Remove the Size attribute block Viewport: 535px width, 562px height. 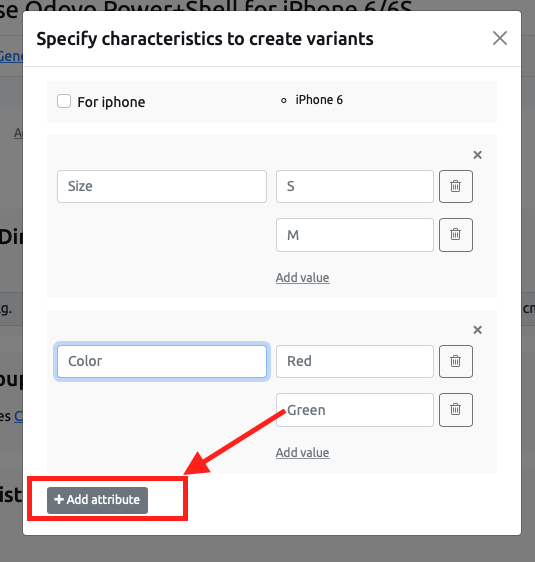(x=477, y=155)
